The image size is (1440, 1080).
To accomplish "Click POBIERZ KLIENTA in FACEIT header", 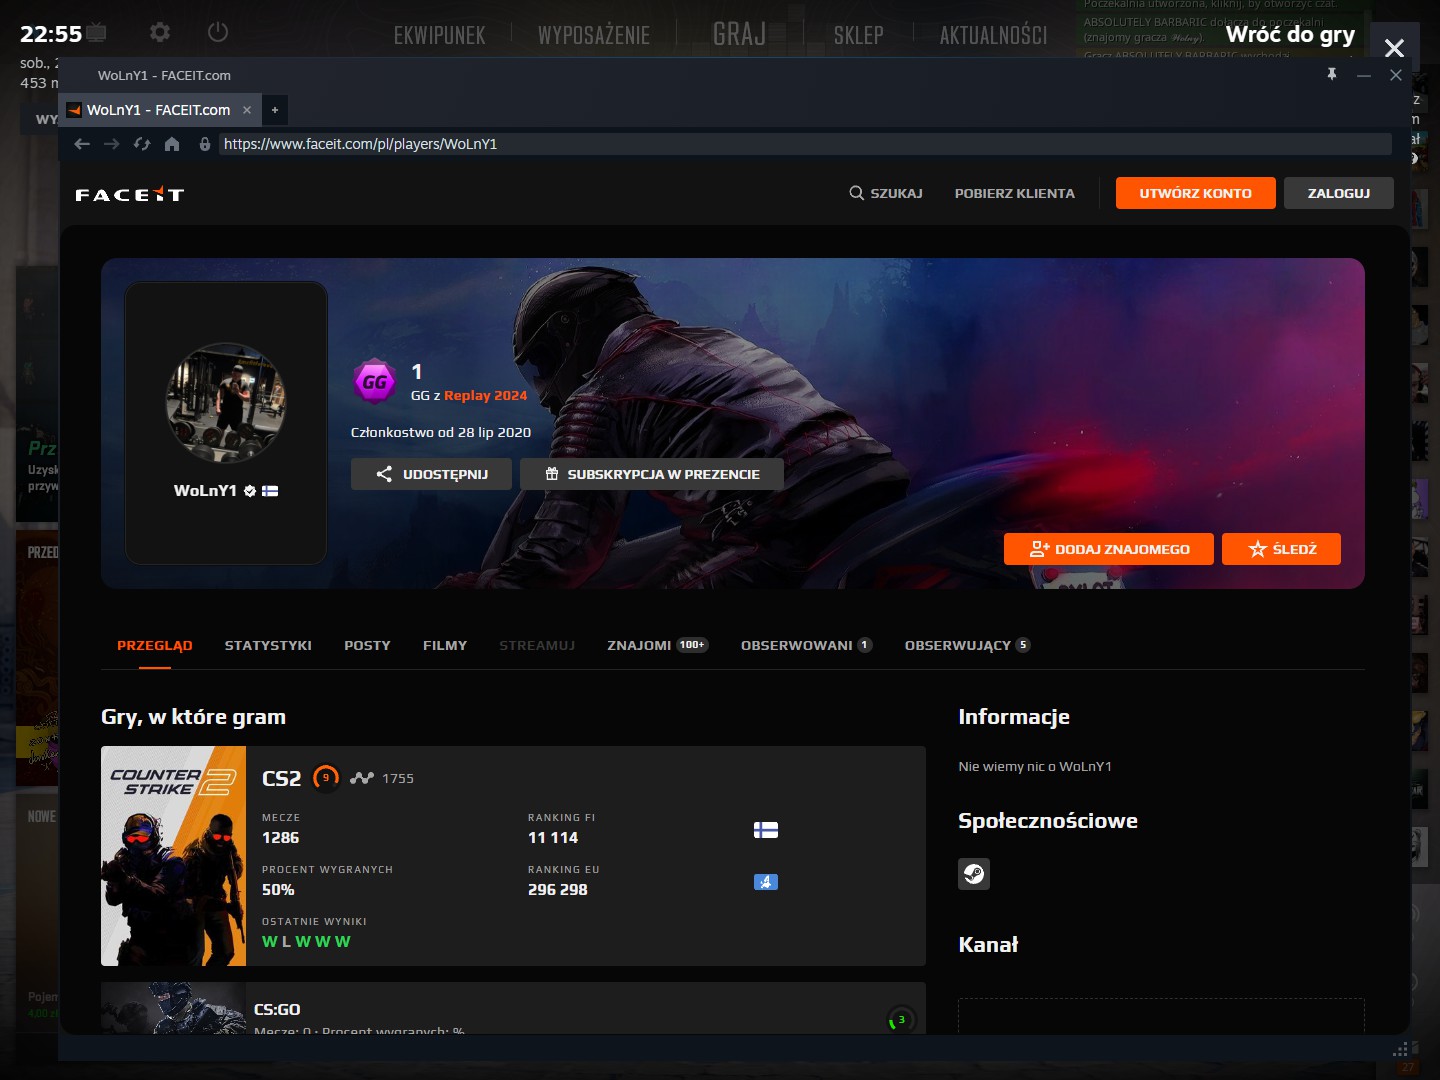I will 1015,193.
